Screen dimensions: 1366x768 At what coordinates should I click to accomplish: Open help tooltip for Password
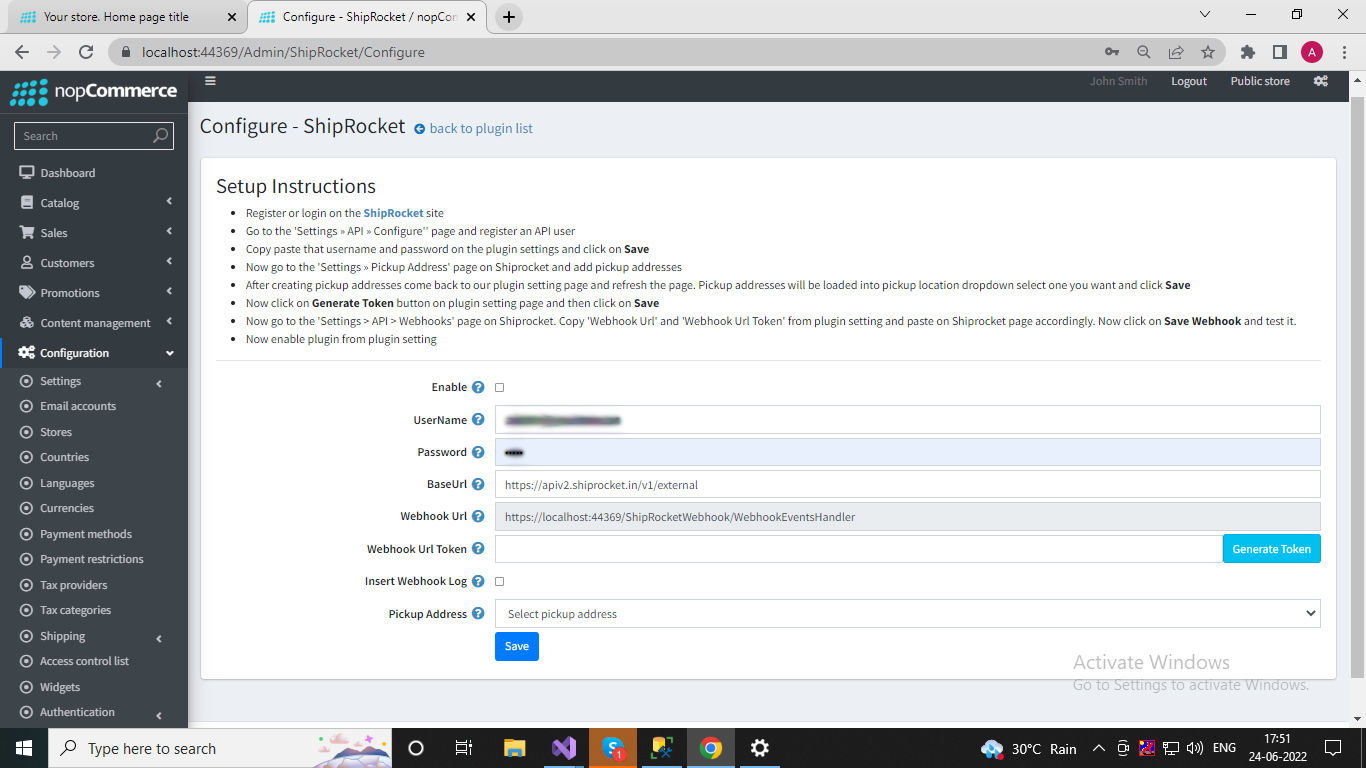click(x=478, y=452)
